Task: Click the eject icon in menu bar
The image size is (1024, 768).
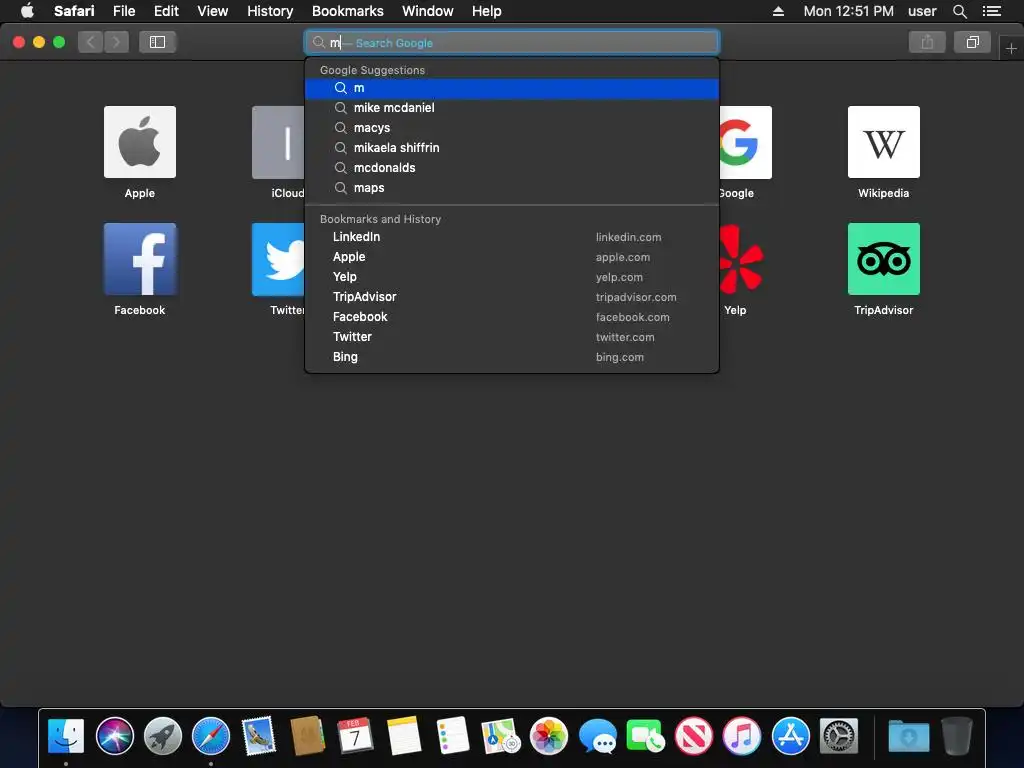Action: [x=778, y=11]
